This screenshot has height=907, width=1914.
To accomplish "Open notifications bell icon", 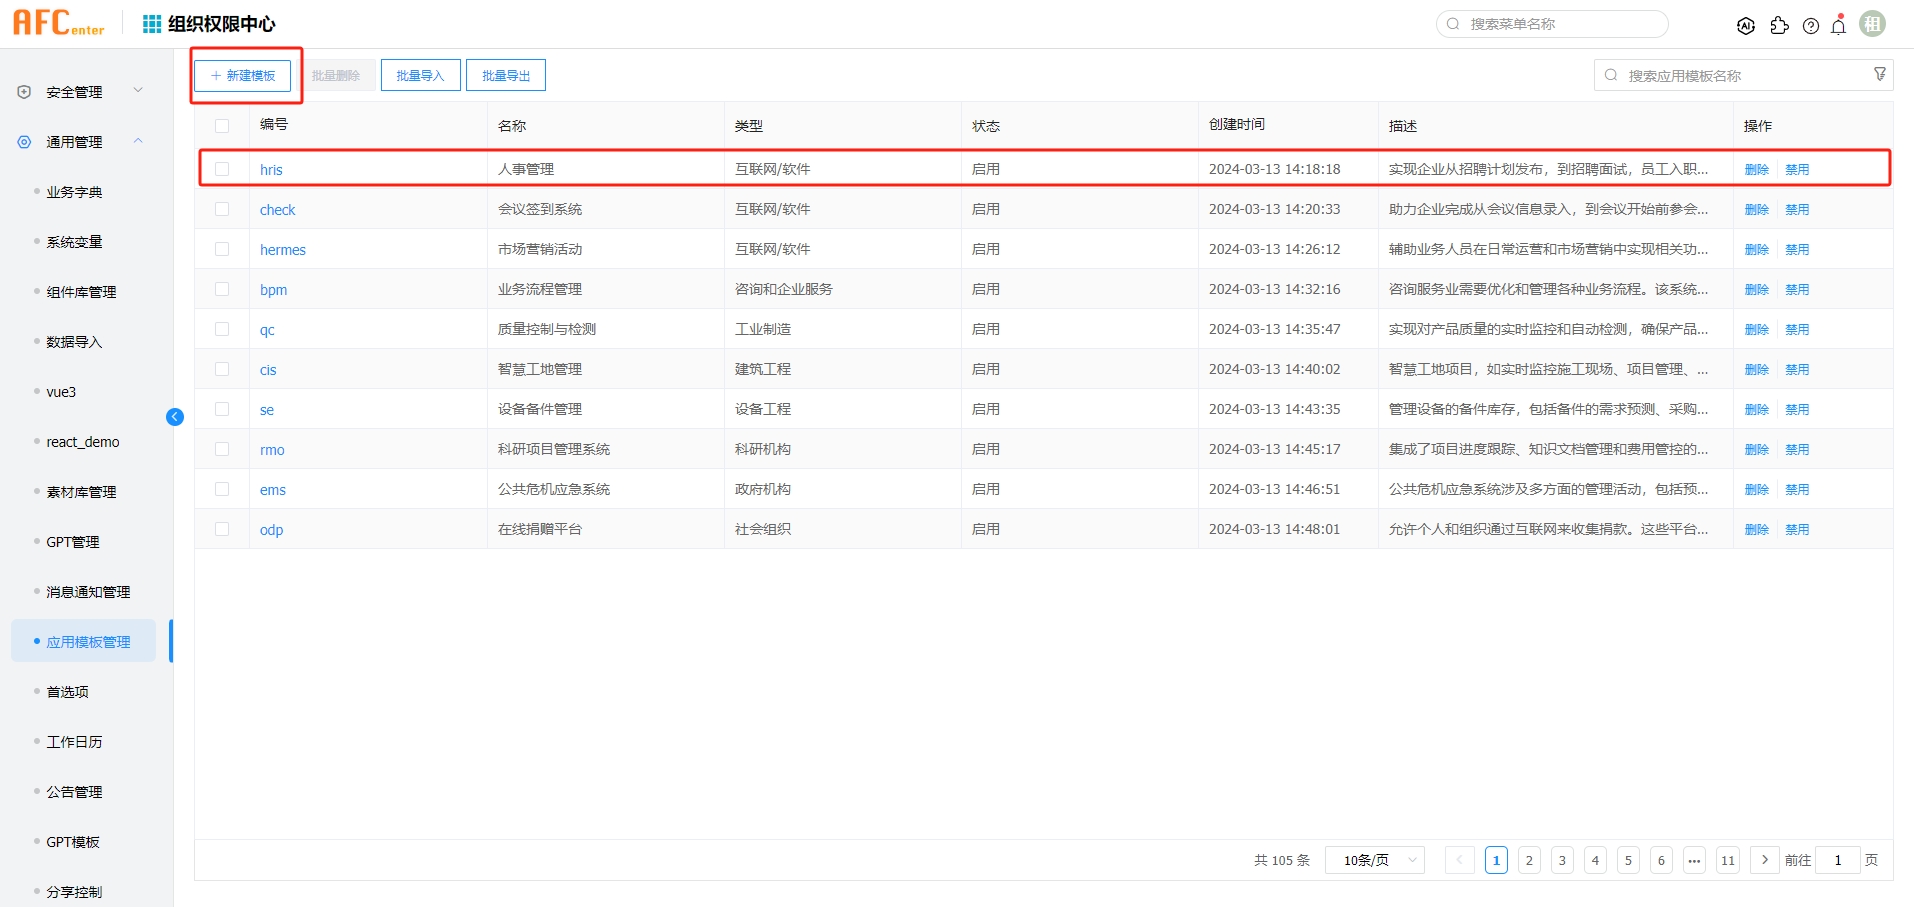I will pos(1839,26).
